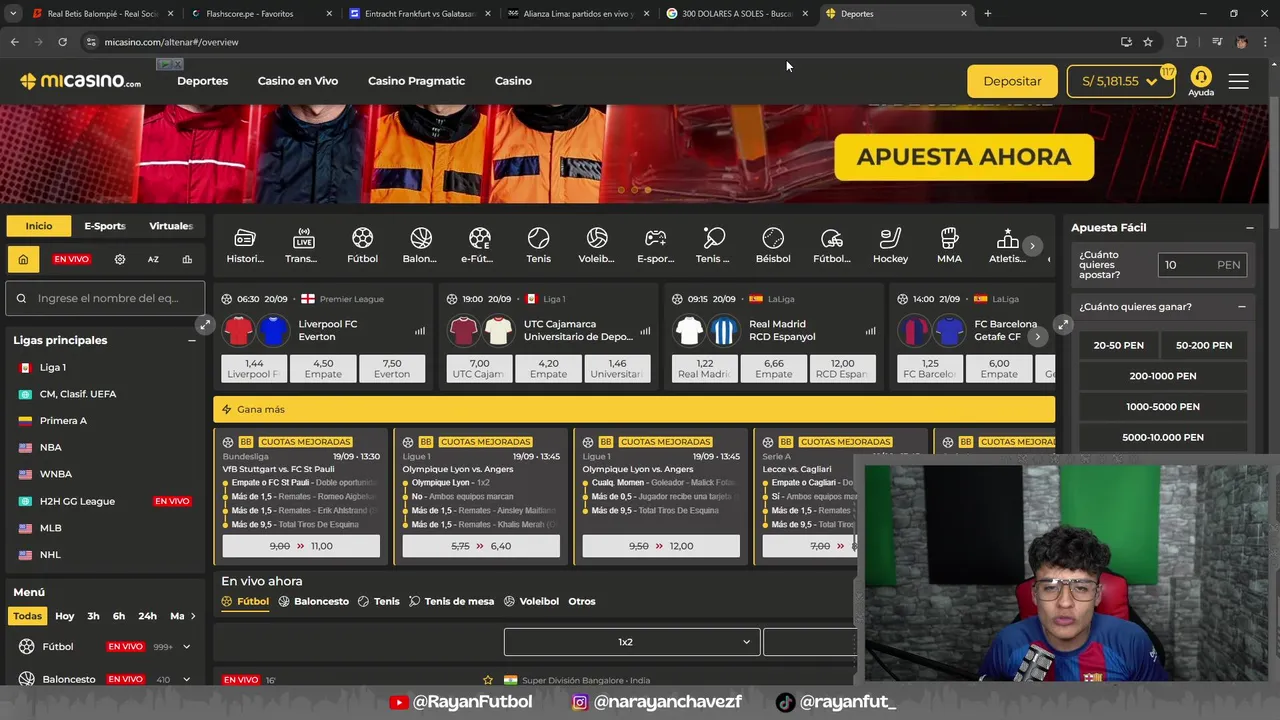Collapse ¿Cuánto quieres ganar? section
1280x720 pixels.
coord(1242,307)
